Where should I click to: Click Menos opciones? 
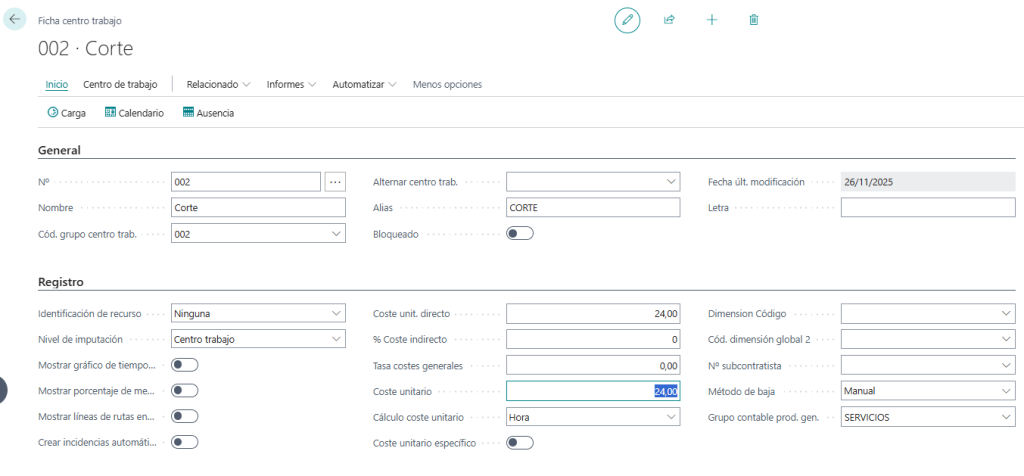[x=447, y=84]
